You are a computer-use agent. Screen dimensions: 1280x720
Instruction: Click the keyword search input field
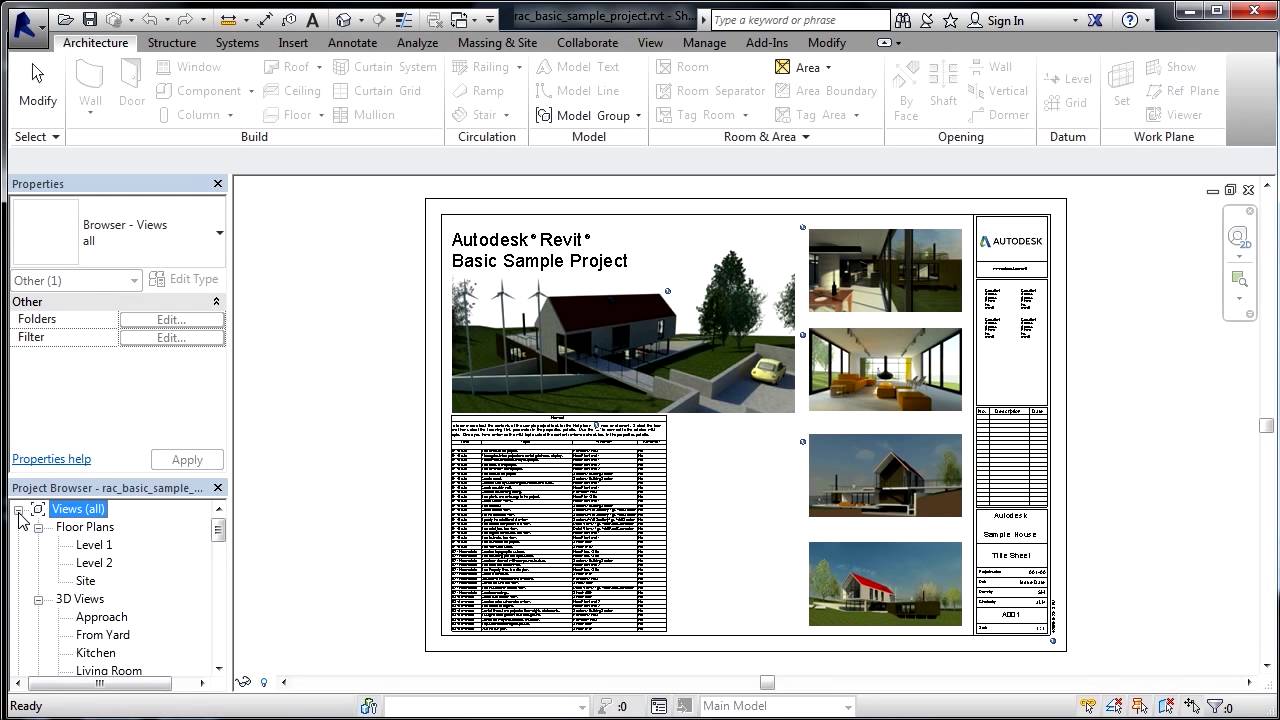pyautogui.click(x=799, y=20)
